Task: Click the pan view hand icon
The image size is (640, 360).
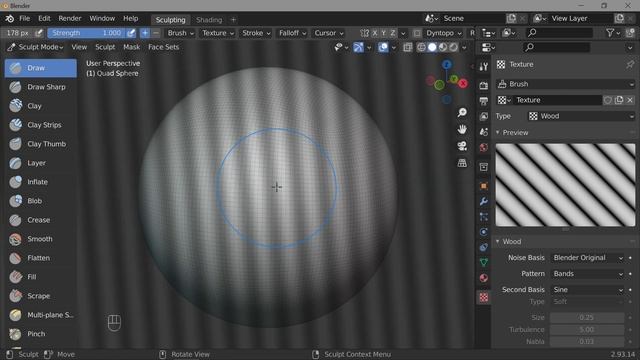Action: pyautogui.click(x=462, y=129)
